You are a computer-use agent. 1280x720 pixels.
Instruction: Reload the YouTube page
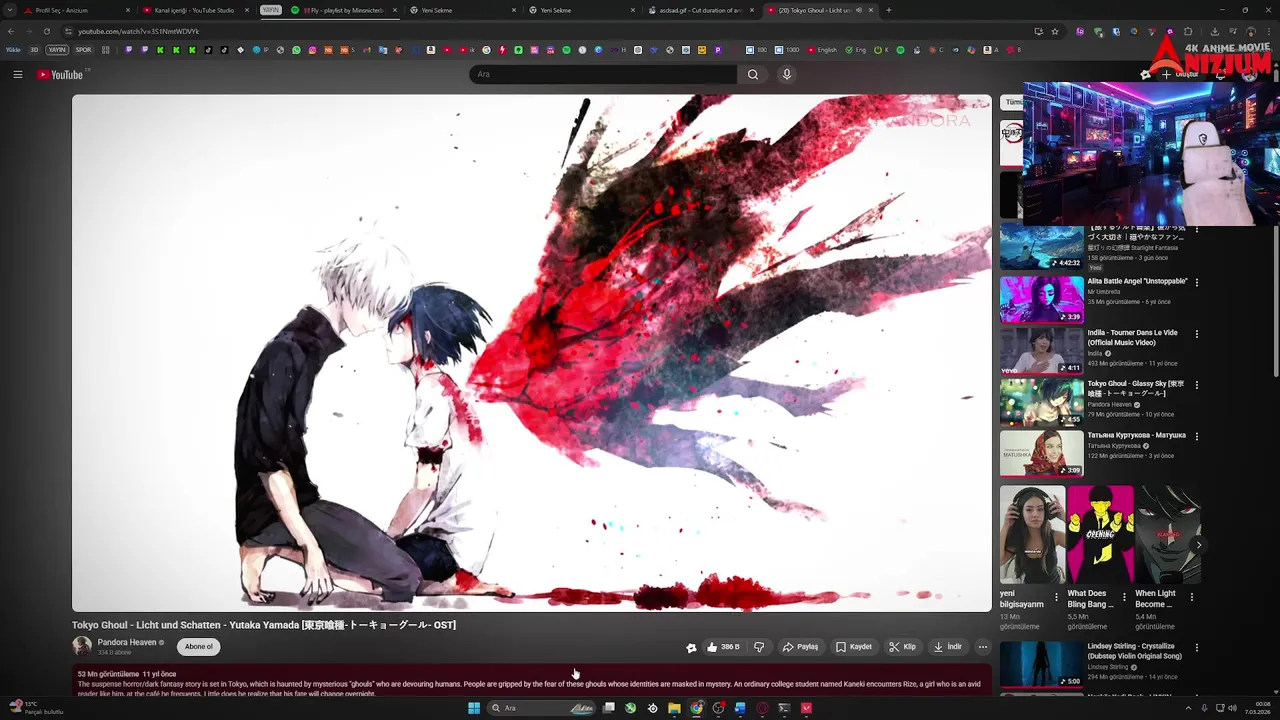pyautogui.click(x=46, y=31)
